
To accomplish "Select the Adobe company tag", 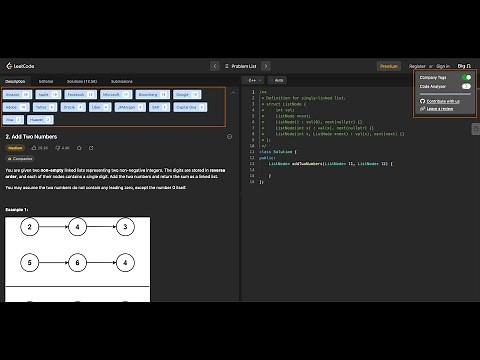I will coord(16,107).
